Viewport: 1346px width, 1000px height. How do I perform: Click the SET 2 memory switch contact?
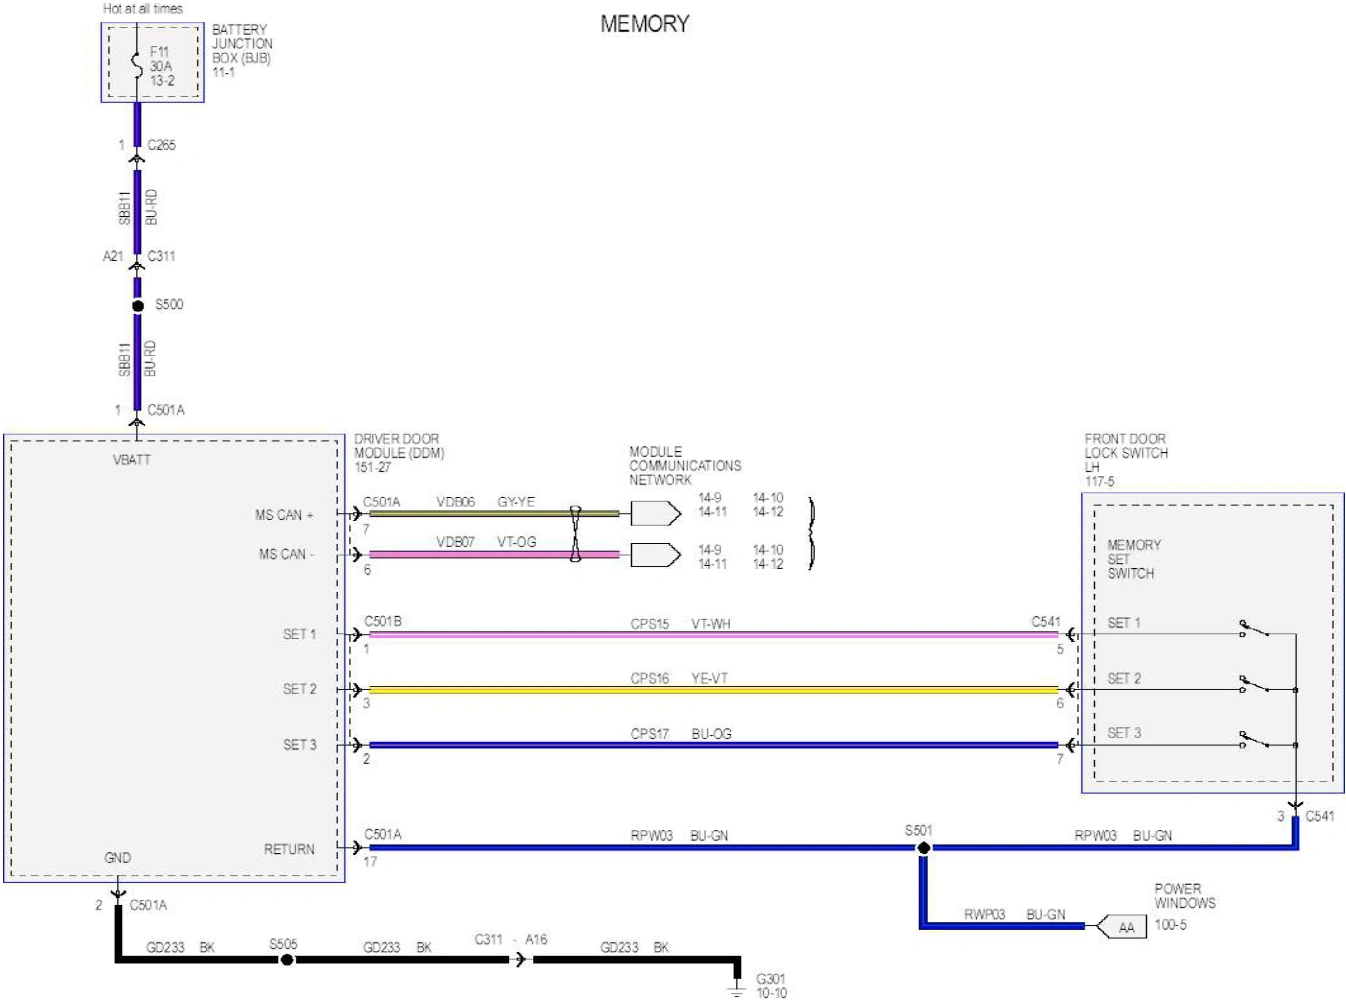pos(1254,685)
